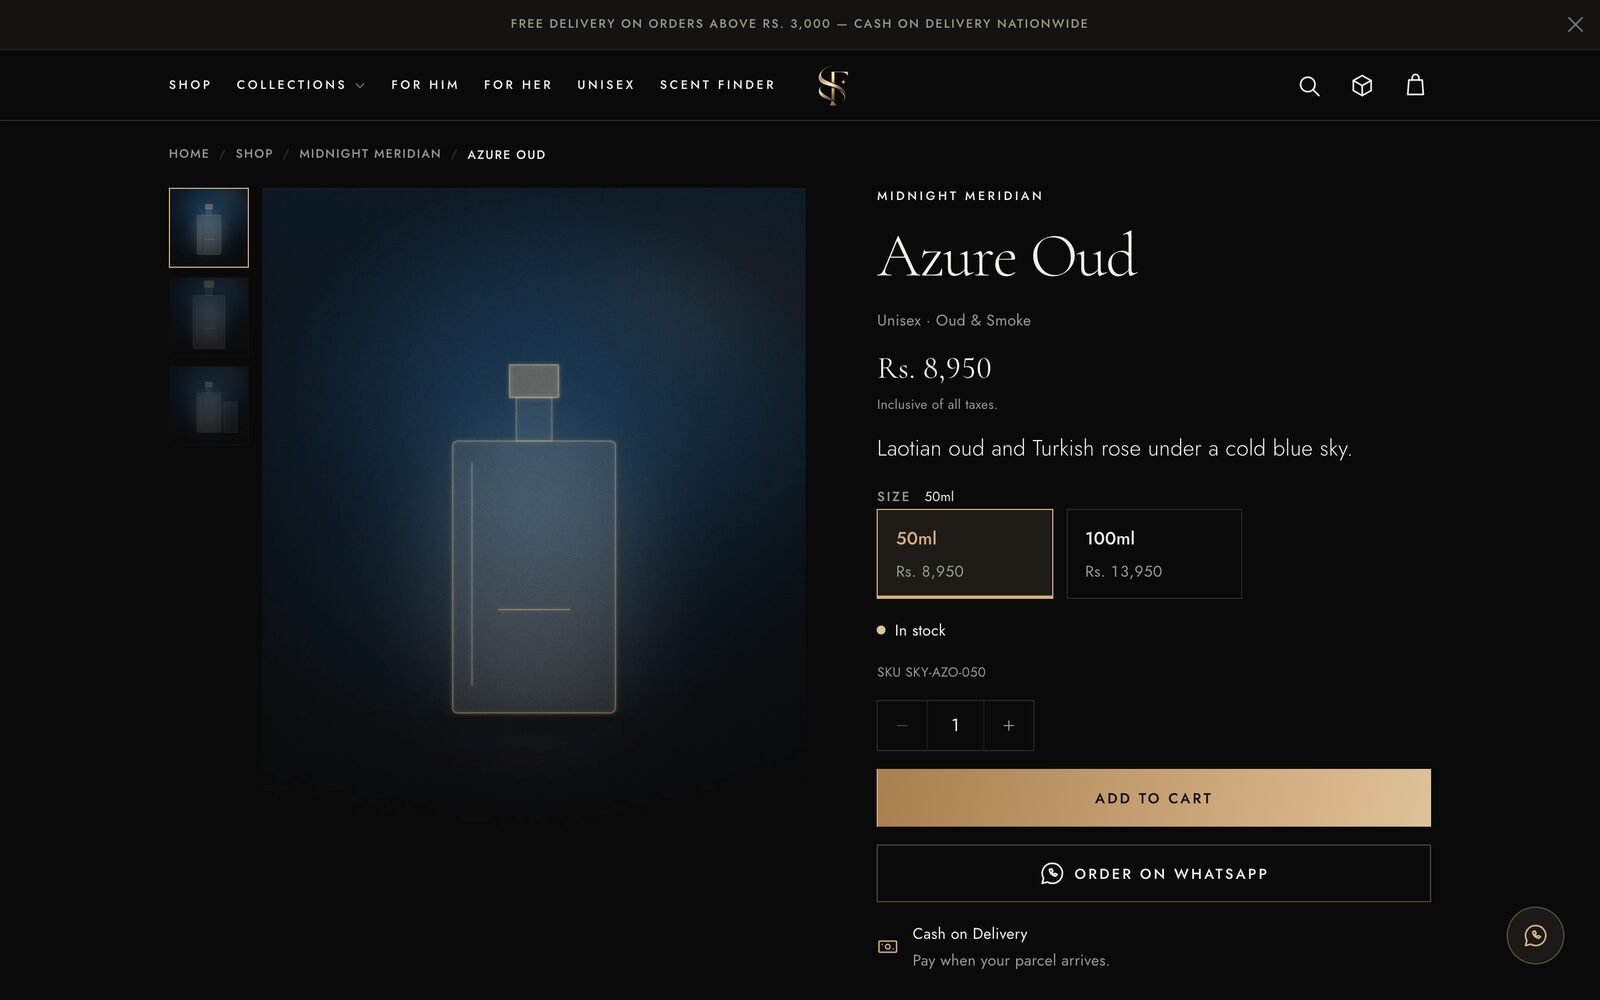This screenshot has height=1000, width=1600.
Task: Click the Midnight Meridian collection label
Action: (x=960, y=196)
